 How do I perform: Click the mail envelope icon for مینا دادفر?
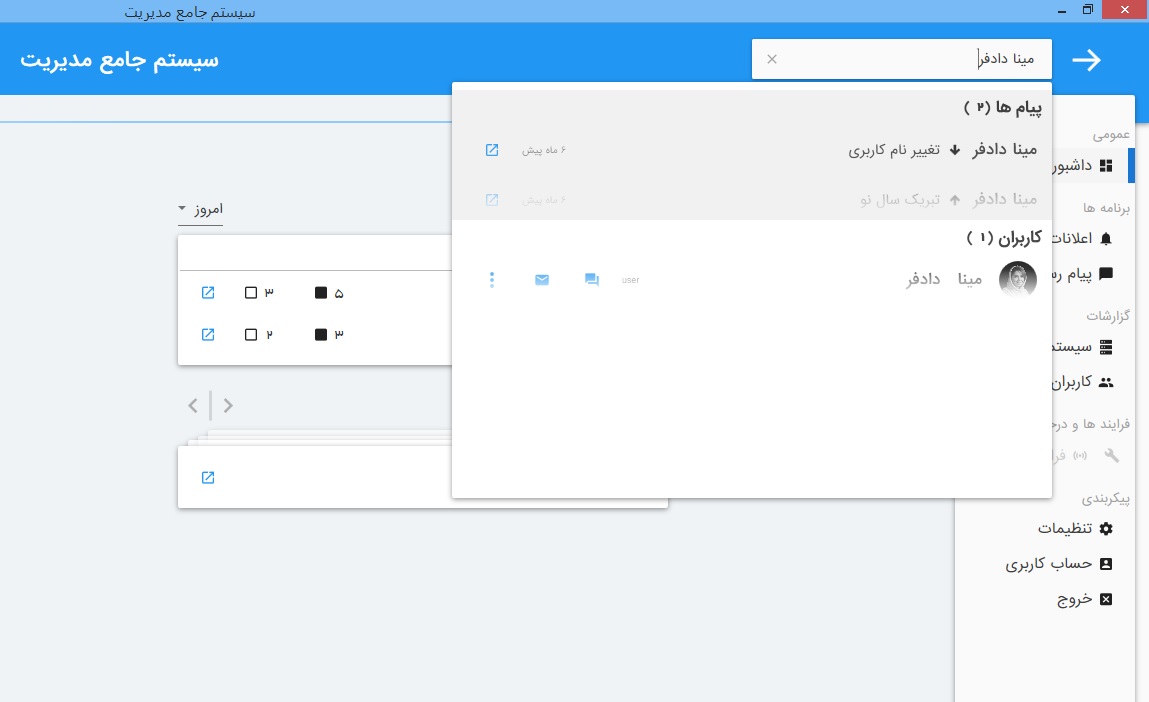(x=542, y=280)
